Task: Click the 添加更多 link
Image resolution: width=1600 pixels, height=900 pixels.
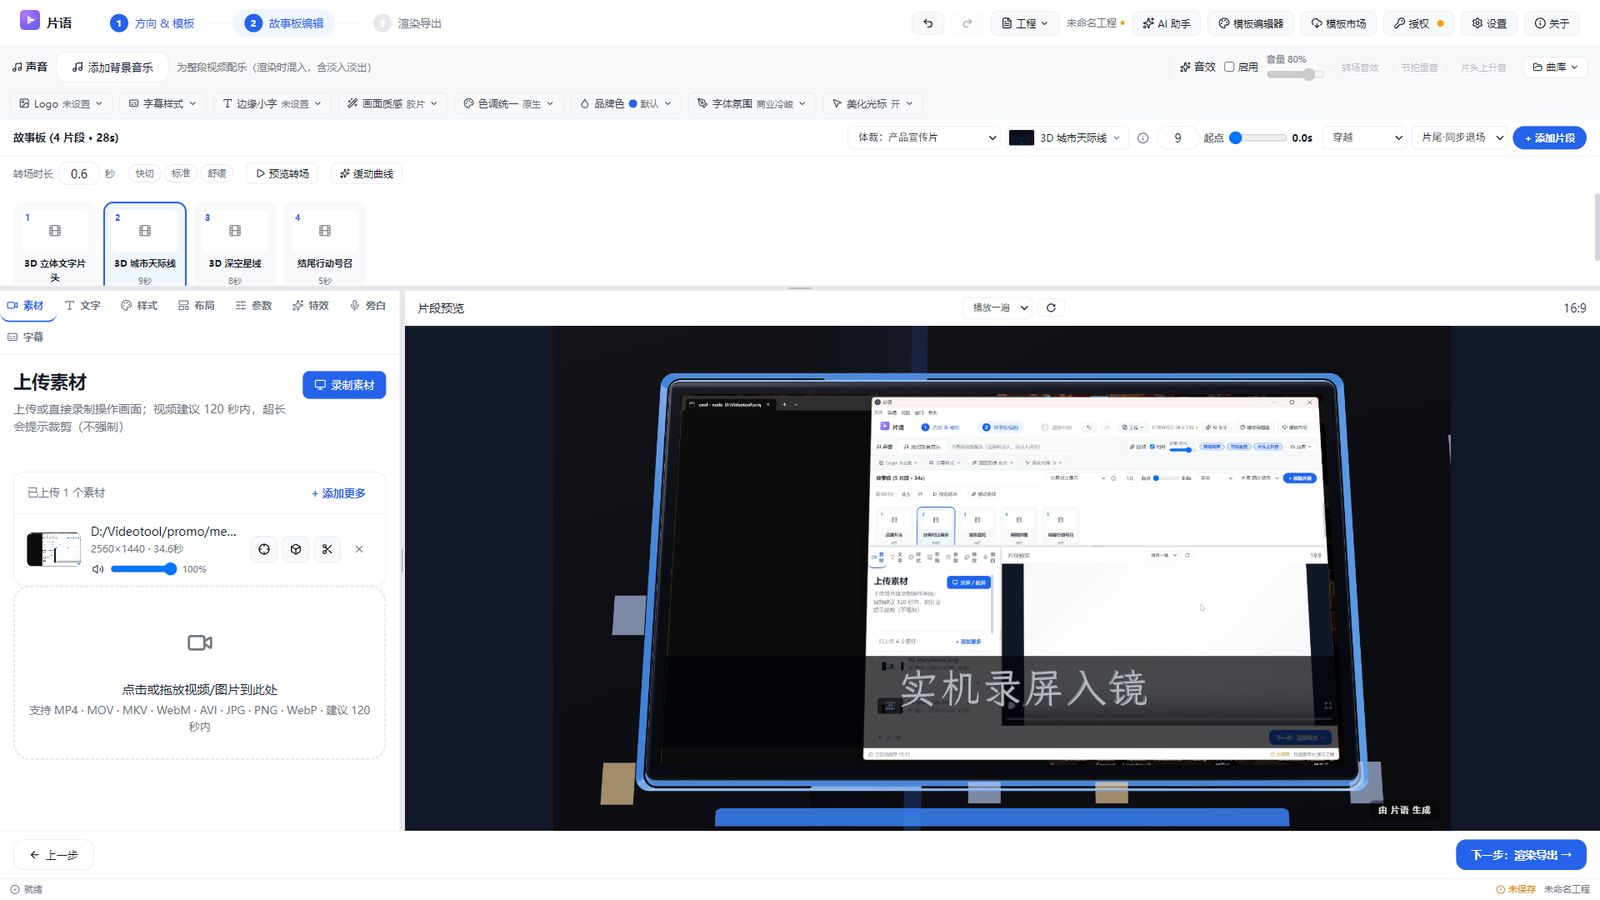Action: click(x=339, y=494)
